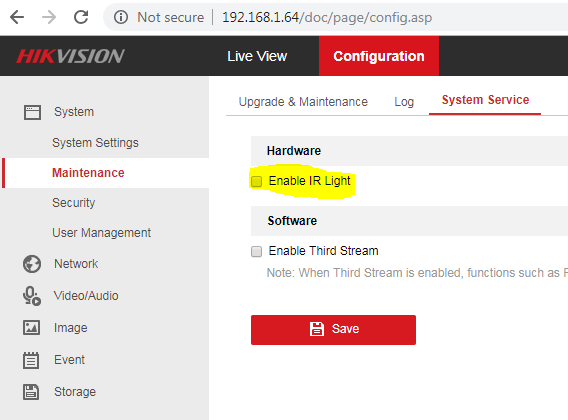
Task: Open System Settings in the sidebar
Action: pos(95,143)
